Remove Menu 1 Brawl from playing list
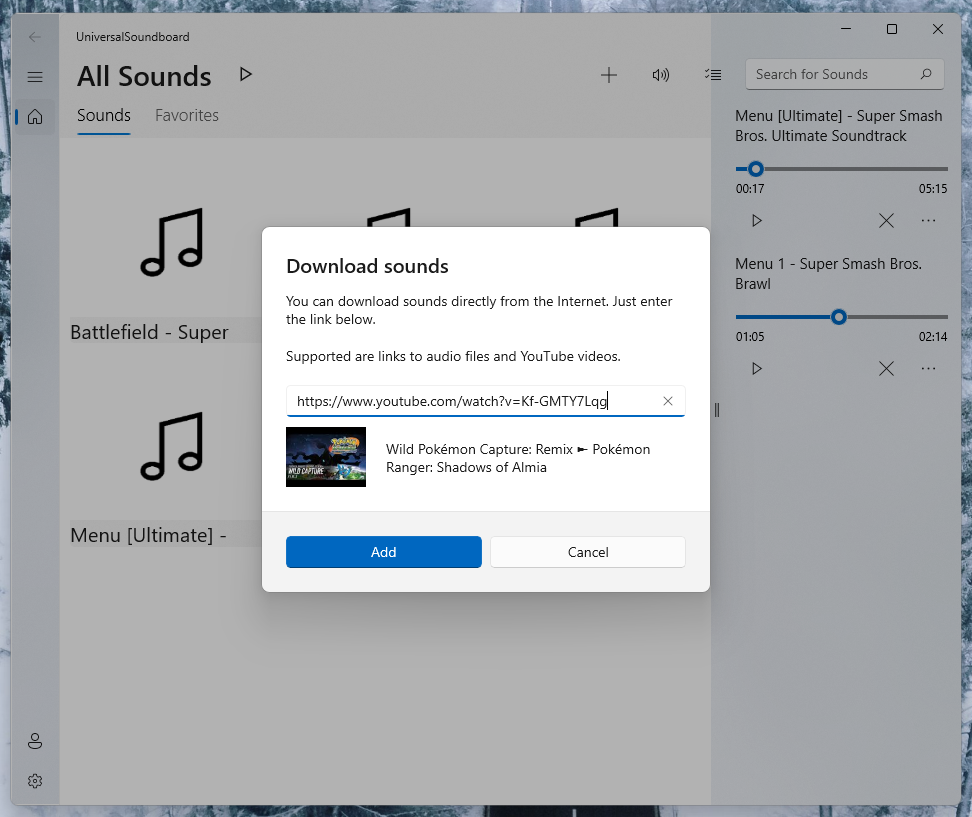 pyautogui.click(x=886, y=369)
